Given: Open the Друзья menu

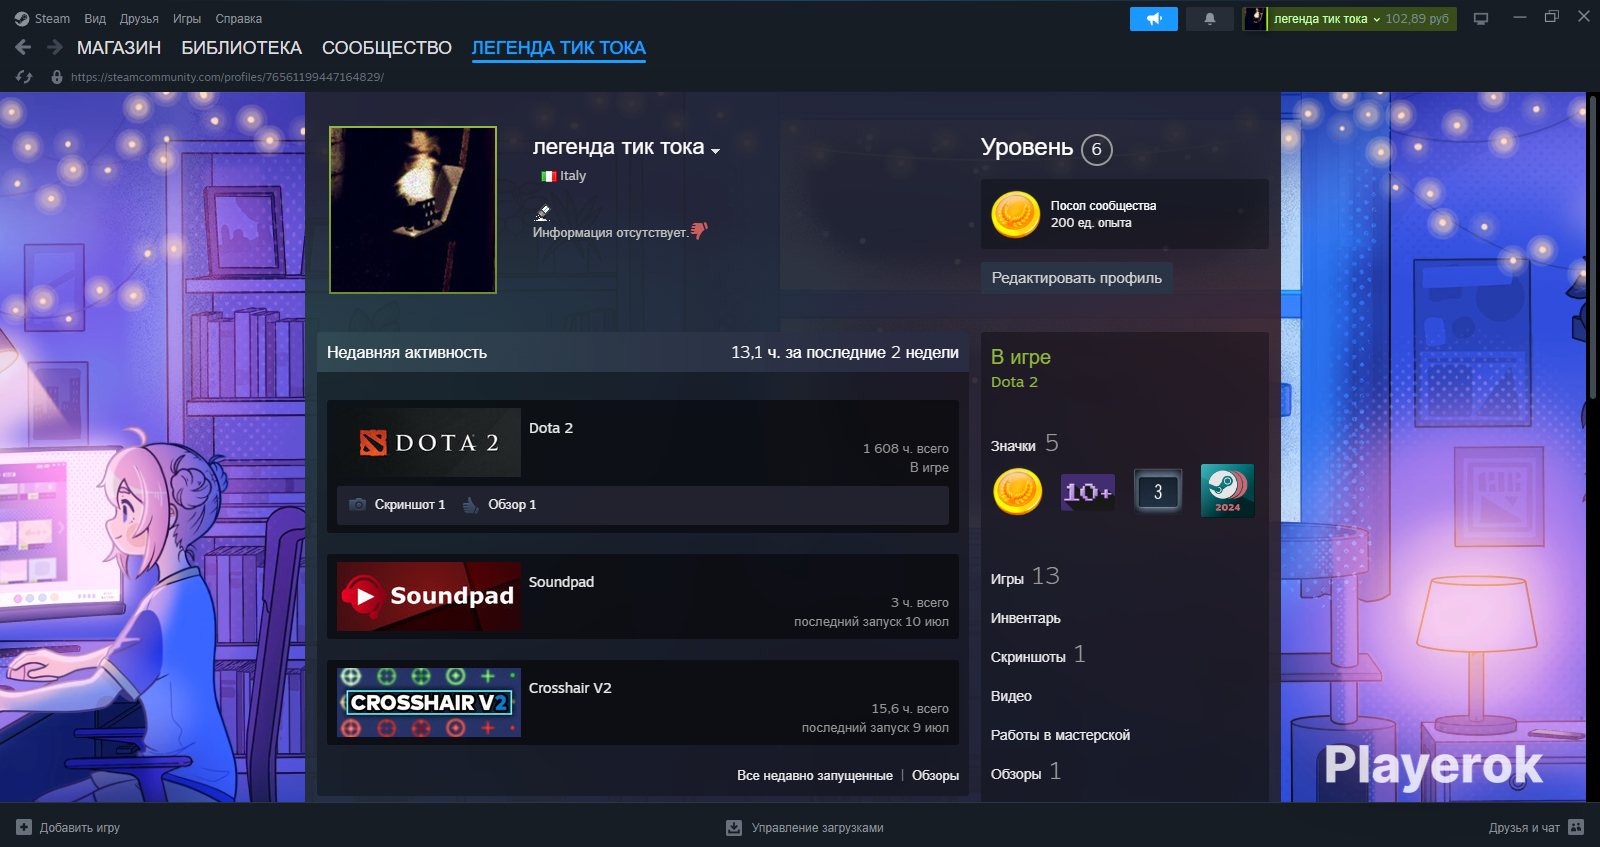Looking at the screenshot, I should coord(139,19).
